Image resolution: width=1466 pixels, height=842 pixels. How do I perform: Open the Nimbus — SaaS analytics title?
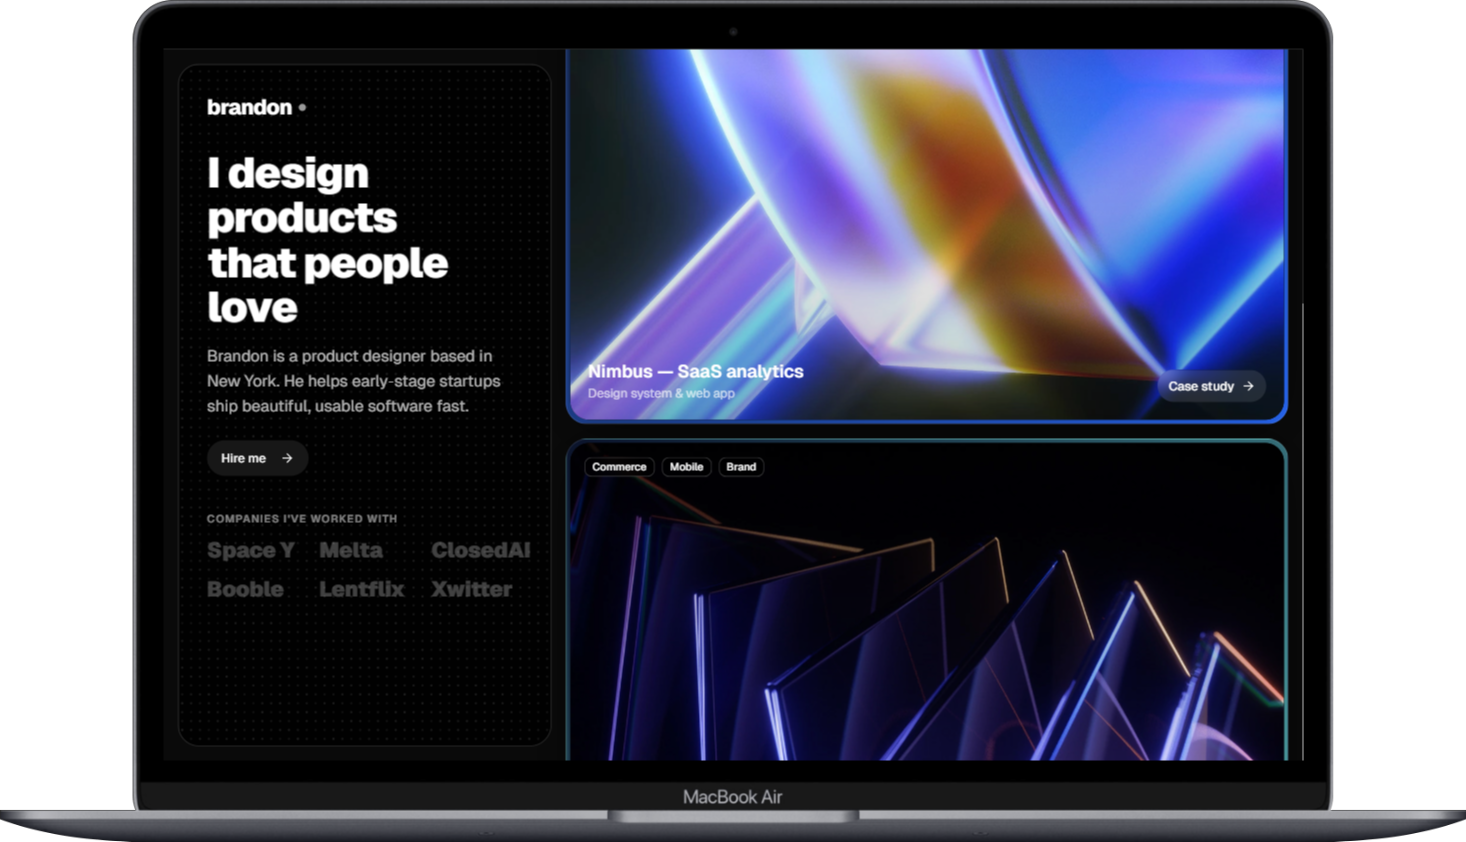point(695,371)
